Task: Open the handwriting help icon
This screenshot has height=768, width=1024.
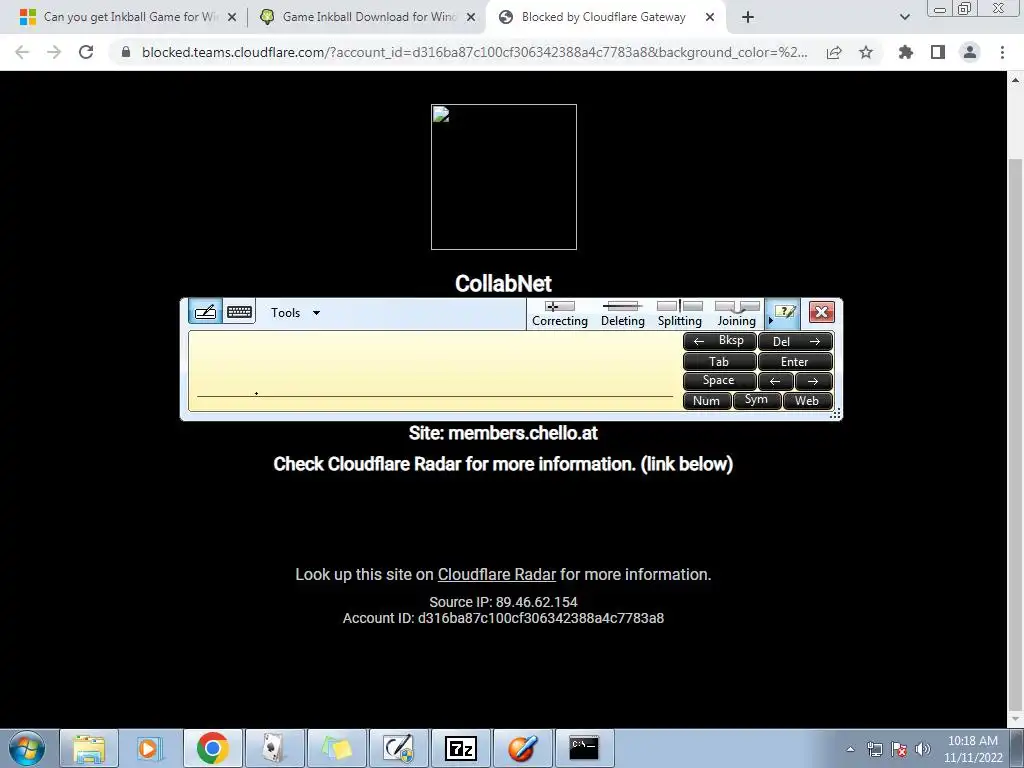Action: tap(785, 312)
